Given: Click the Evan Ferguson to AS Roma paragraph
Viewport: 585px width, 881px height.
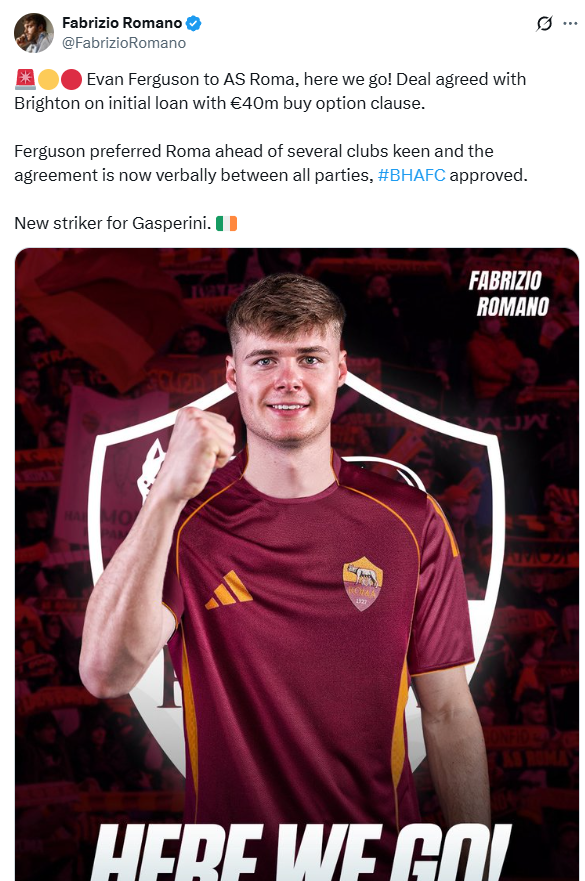Looking at the screenshot, I should 270,91.
